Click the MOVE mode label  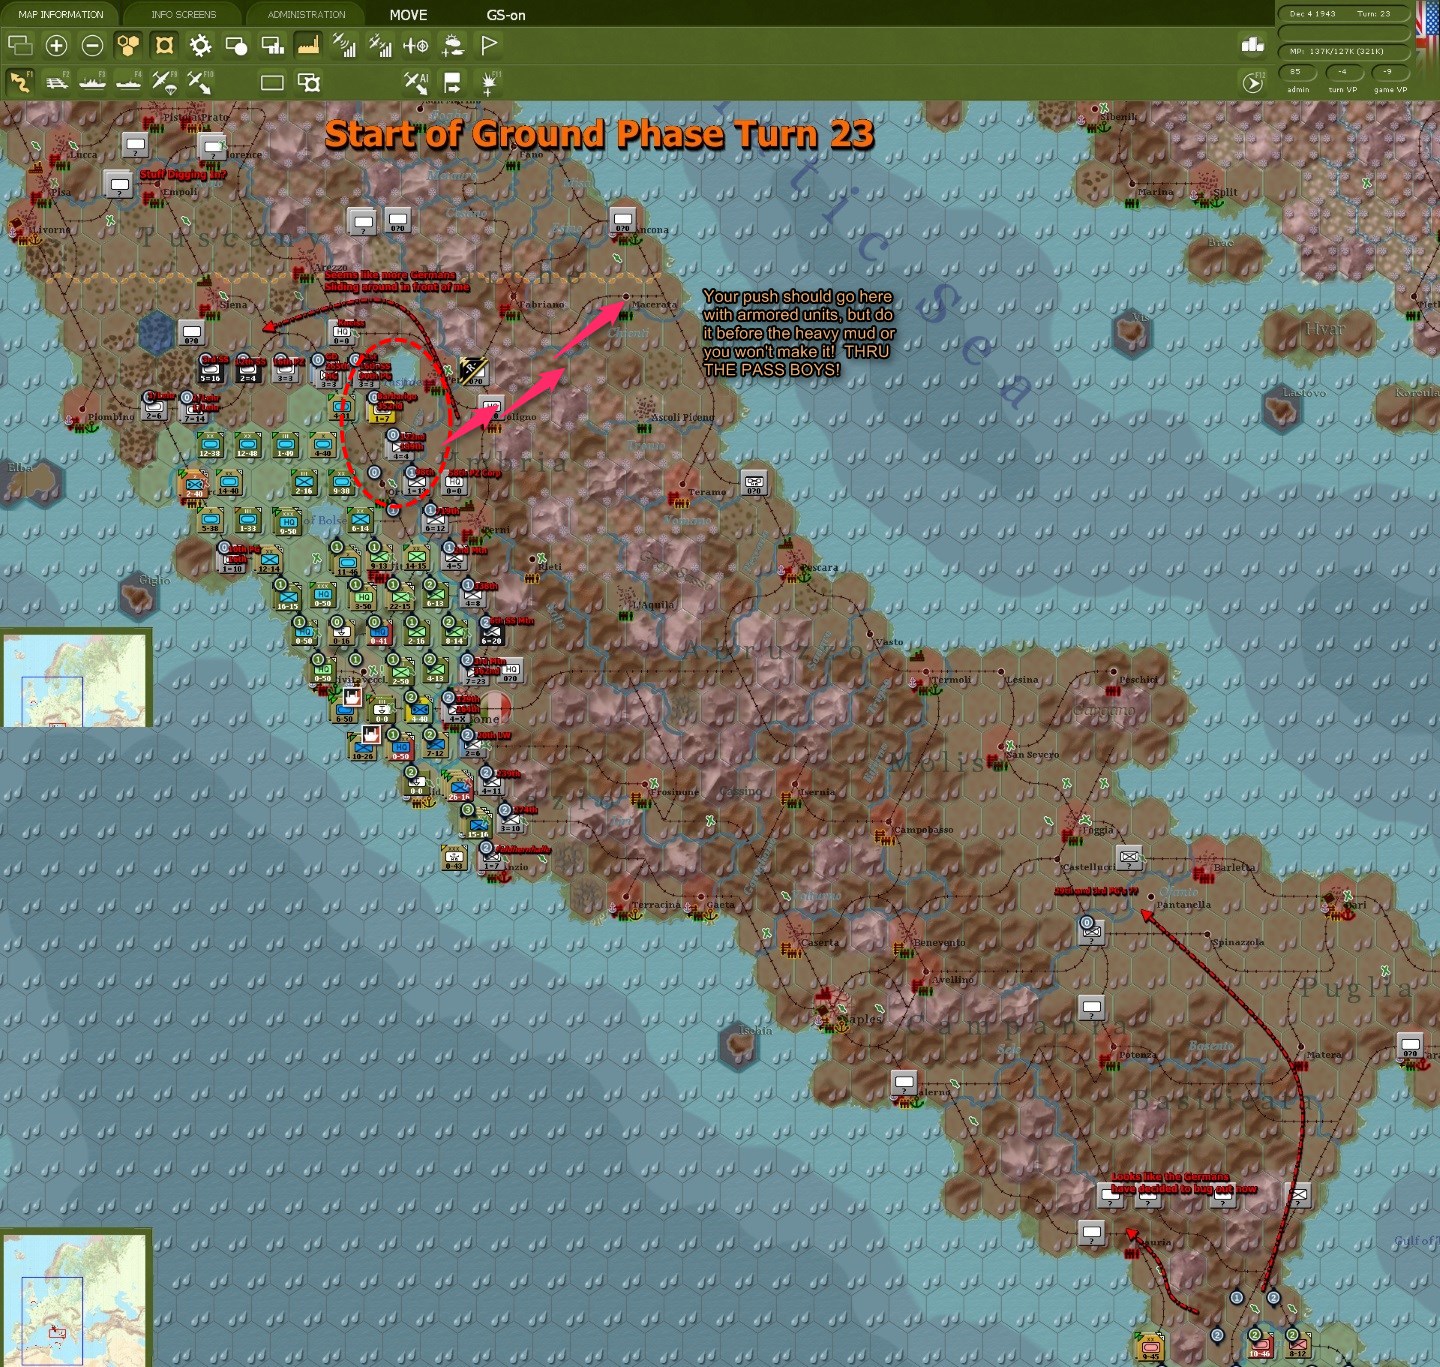click(408, 15)
